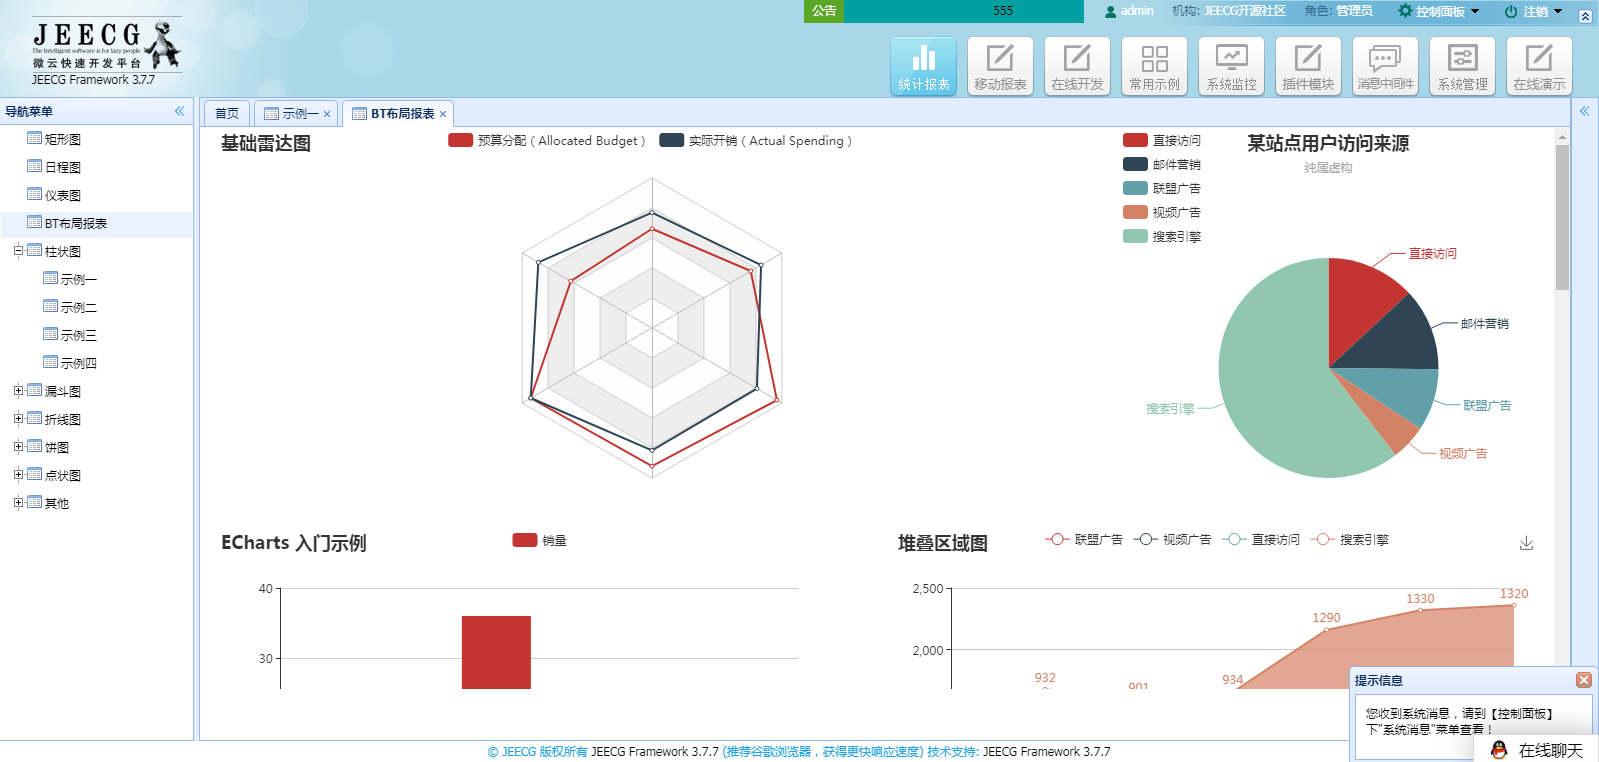Toggle 搜索引擎 legend in stacked area chart
The width and height of the screenshot is (1599, 762).
[1349, 540]
